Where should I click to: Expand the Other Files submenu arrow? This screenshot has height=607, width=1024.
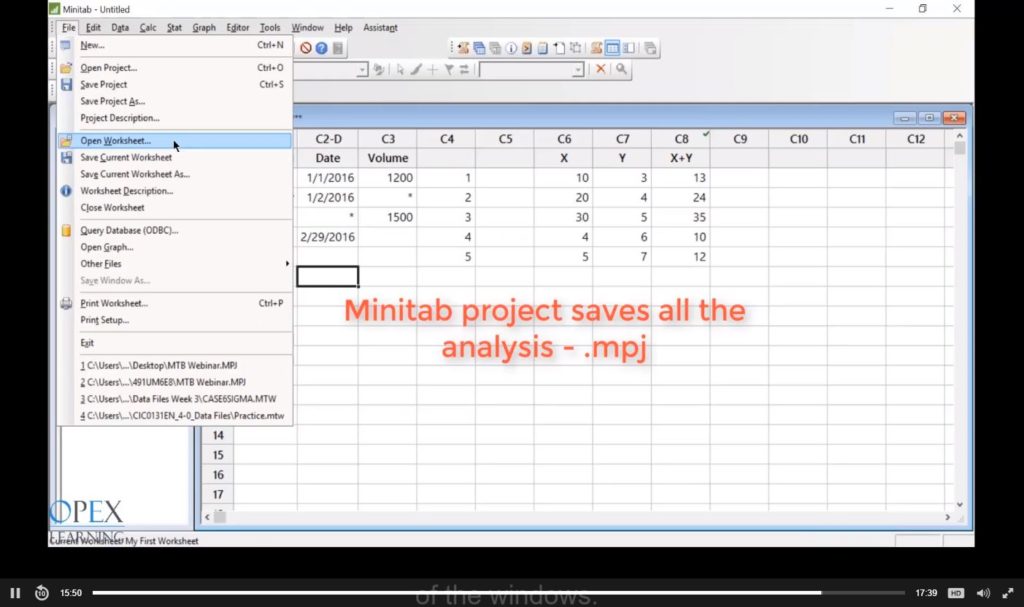coord(287,263)
